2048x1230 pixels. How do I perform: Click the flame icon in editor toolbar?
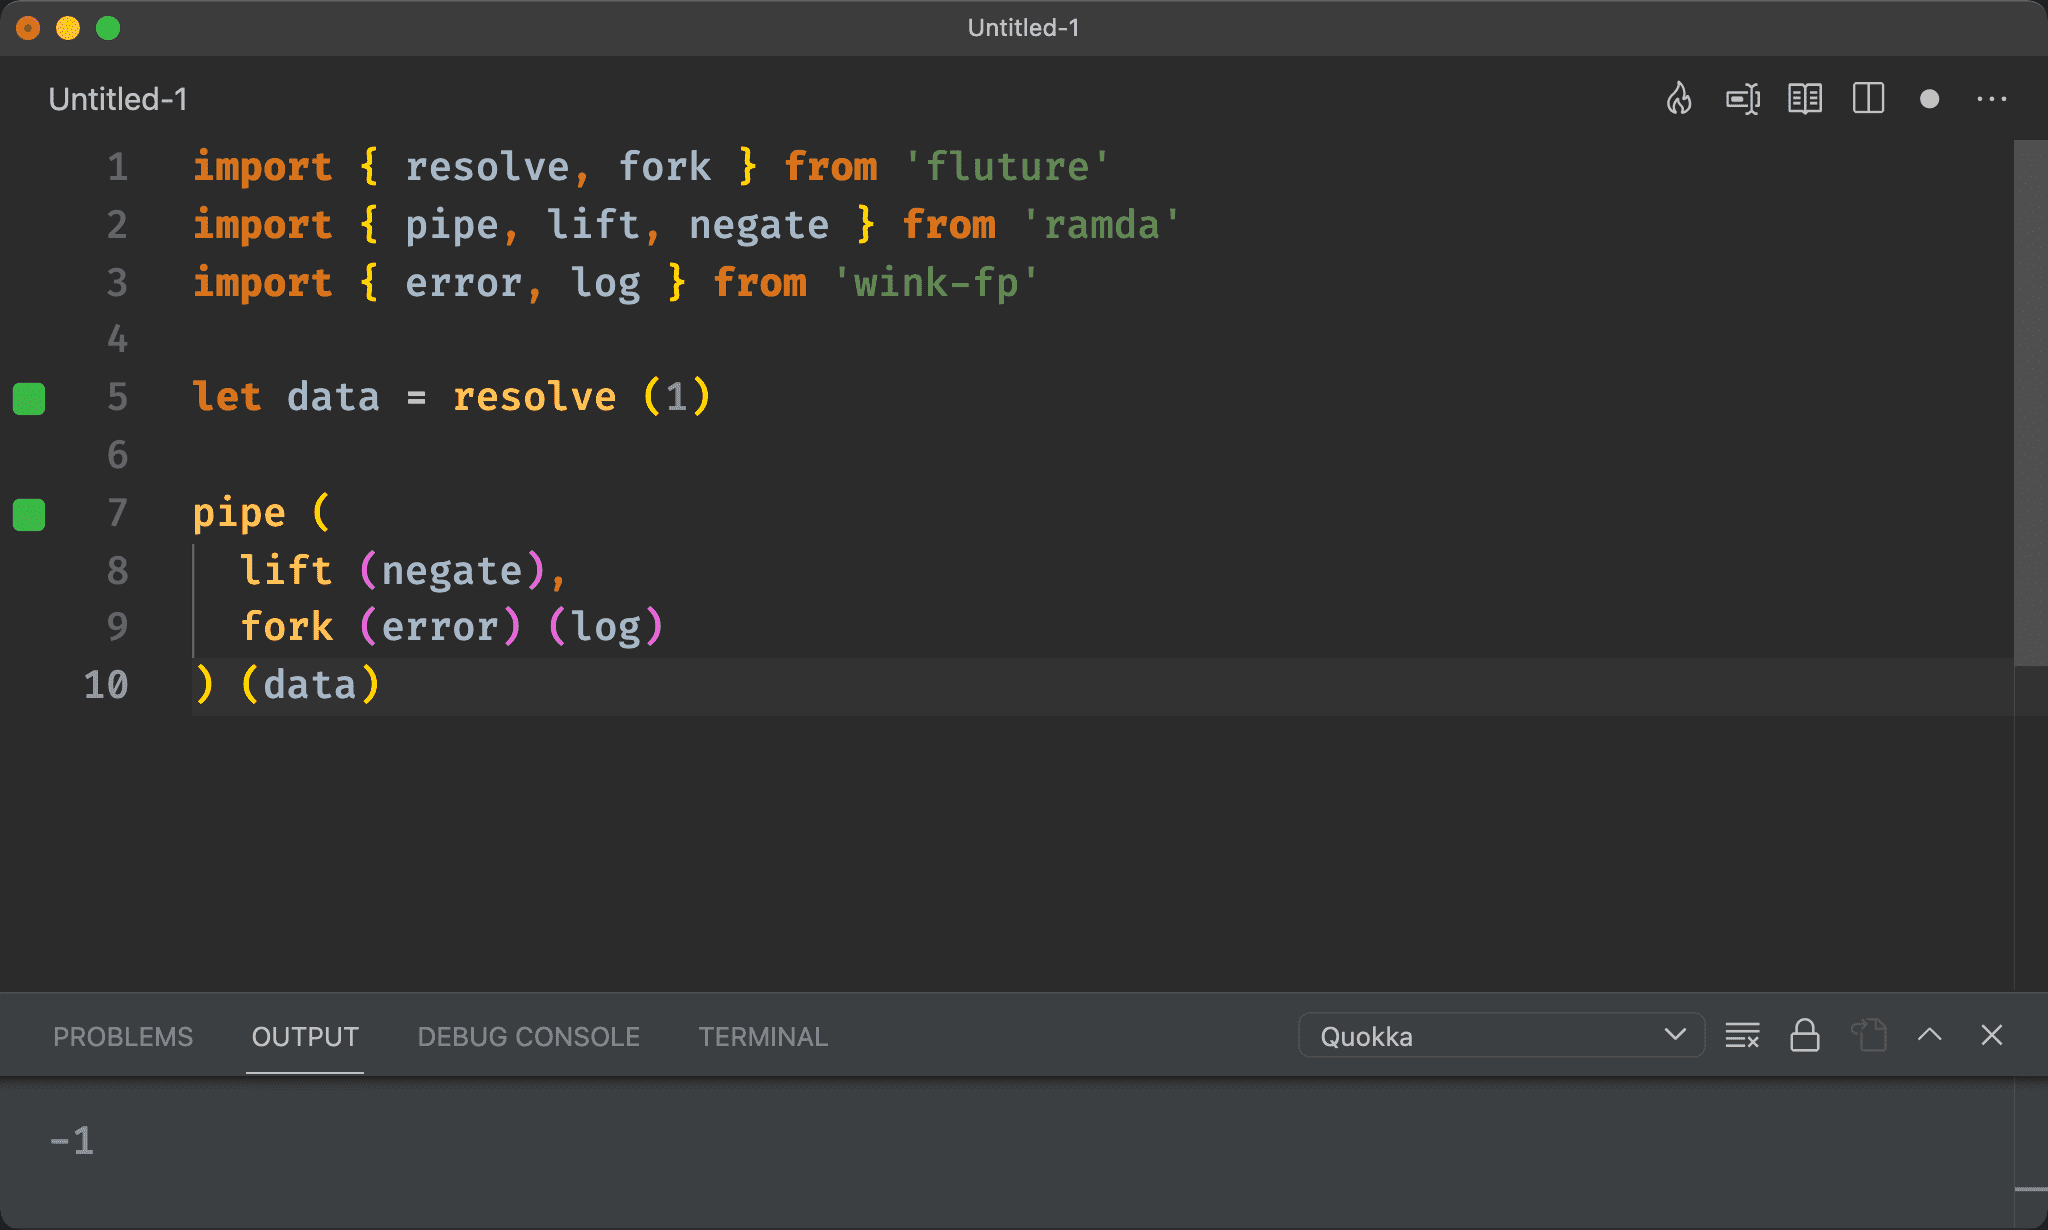[x=1679, y=99]
